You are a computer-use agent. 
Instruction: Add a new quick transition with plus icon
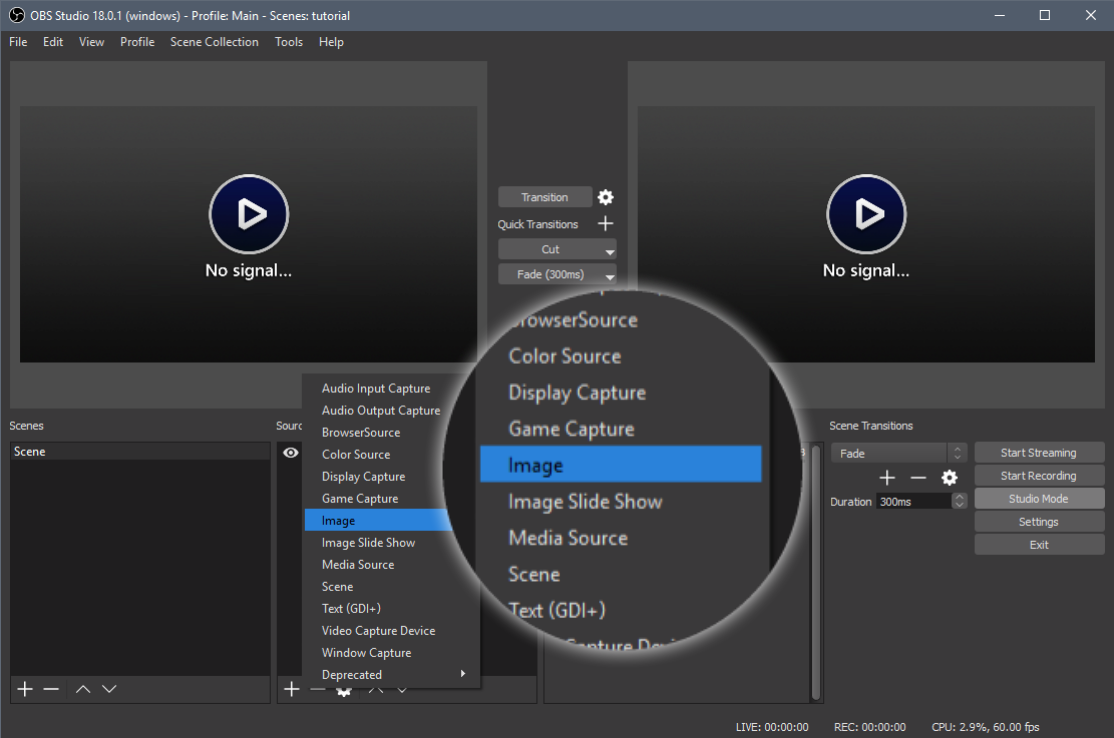point(605,224)
